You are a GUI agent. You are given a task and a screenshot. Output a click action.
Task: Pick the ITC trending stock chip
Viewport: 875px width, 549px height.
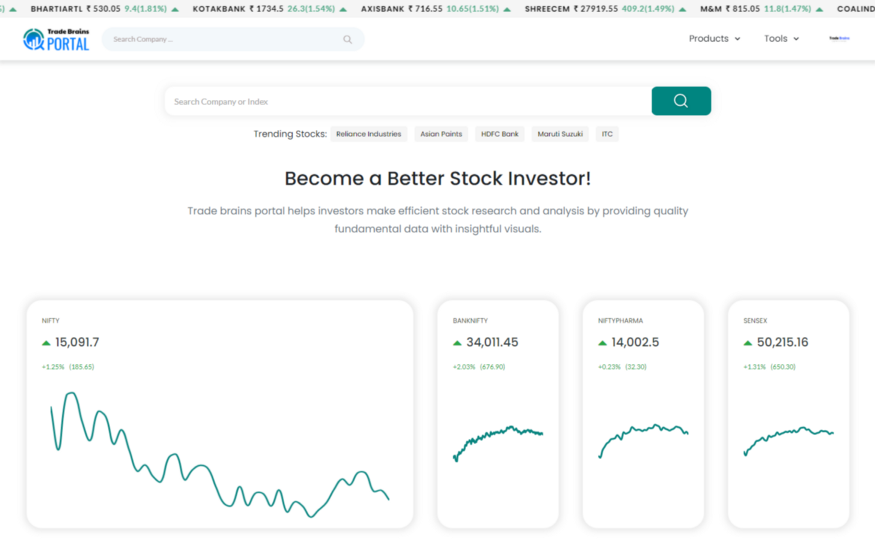coord(607,134)
